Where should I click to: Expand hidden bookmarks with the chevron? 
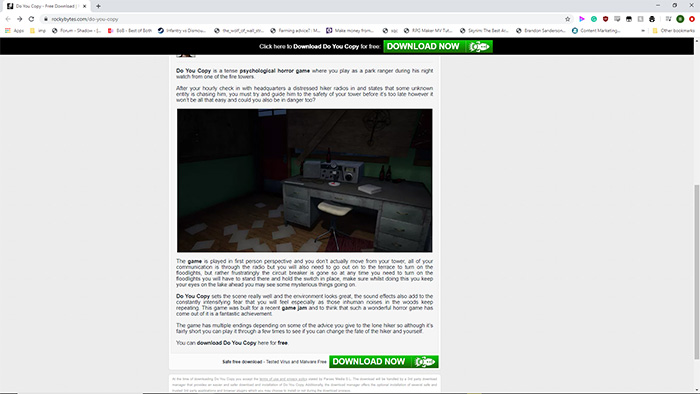pyautogui.click(x=643, y=31)
